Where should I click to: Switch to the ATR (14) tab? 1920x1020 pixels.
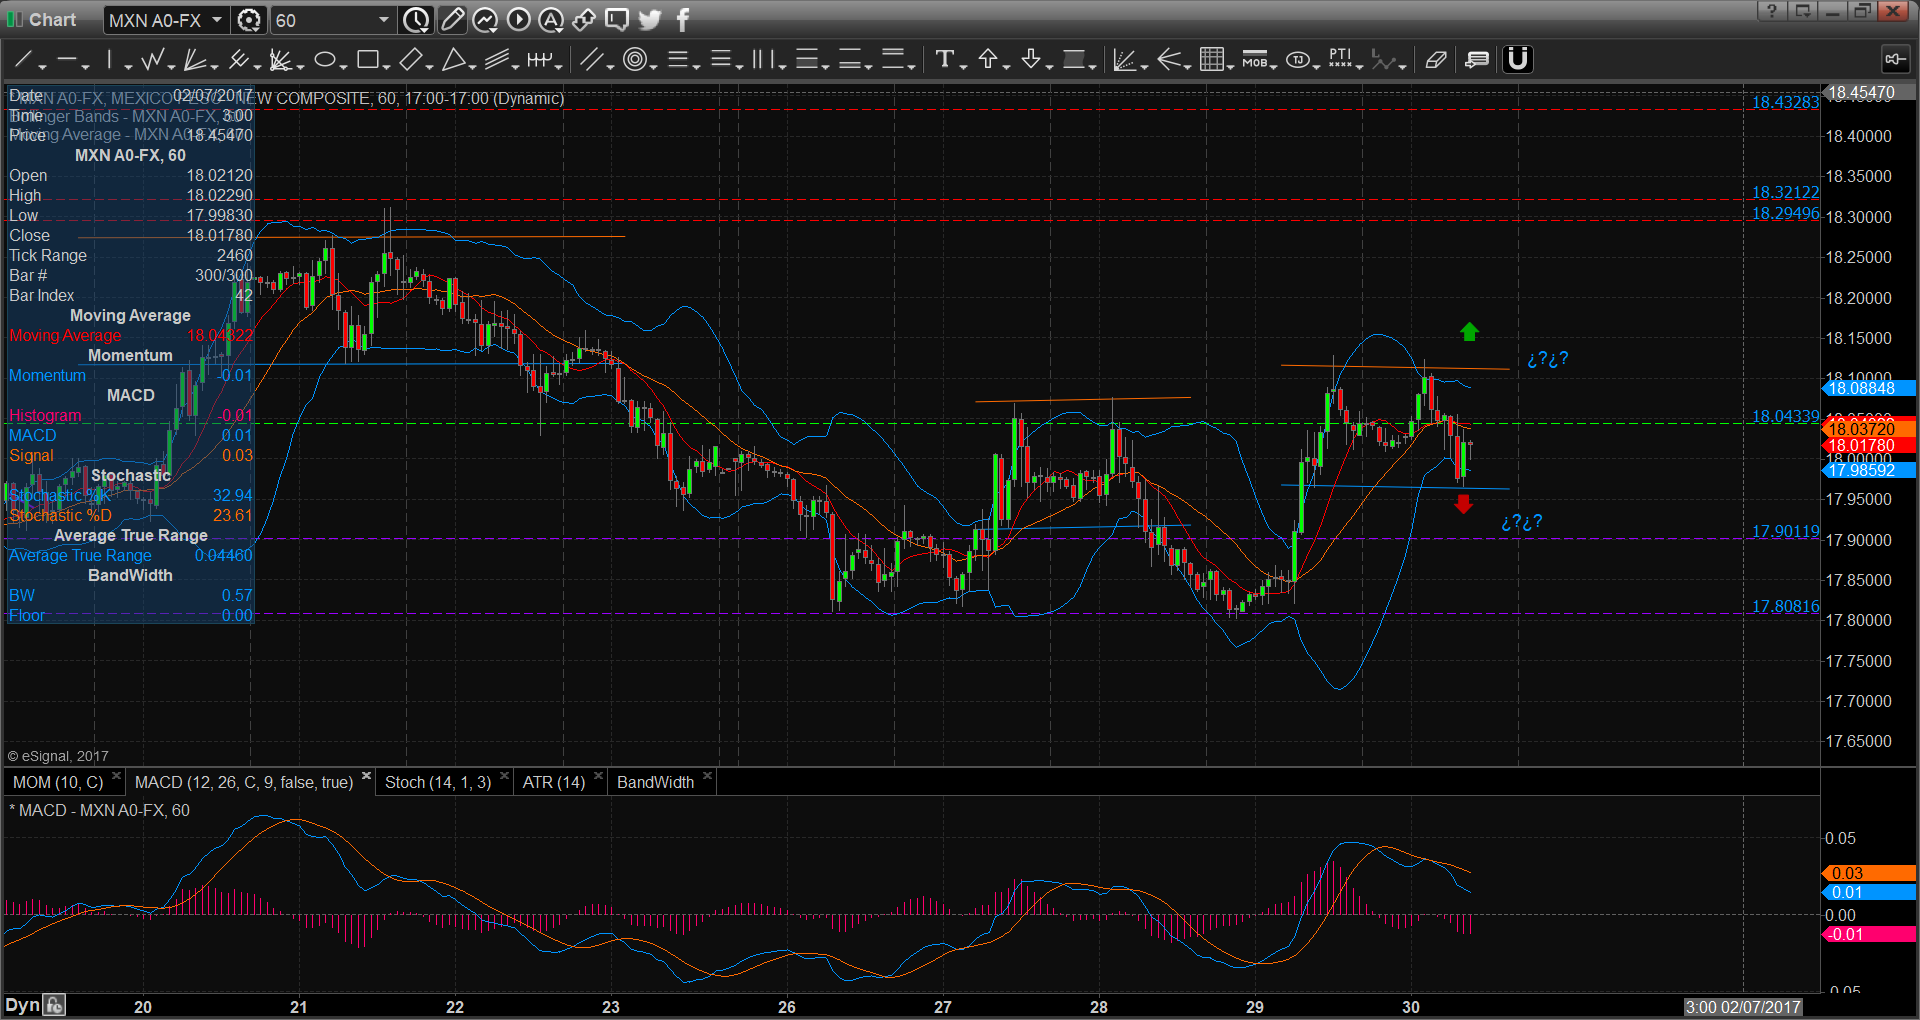[554, 782]
